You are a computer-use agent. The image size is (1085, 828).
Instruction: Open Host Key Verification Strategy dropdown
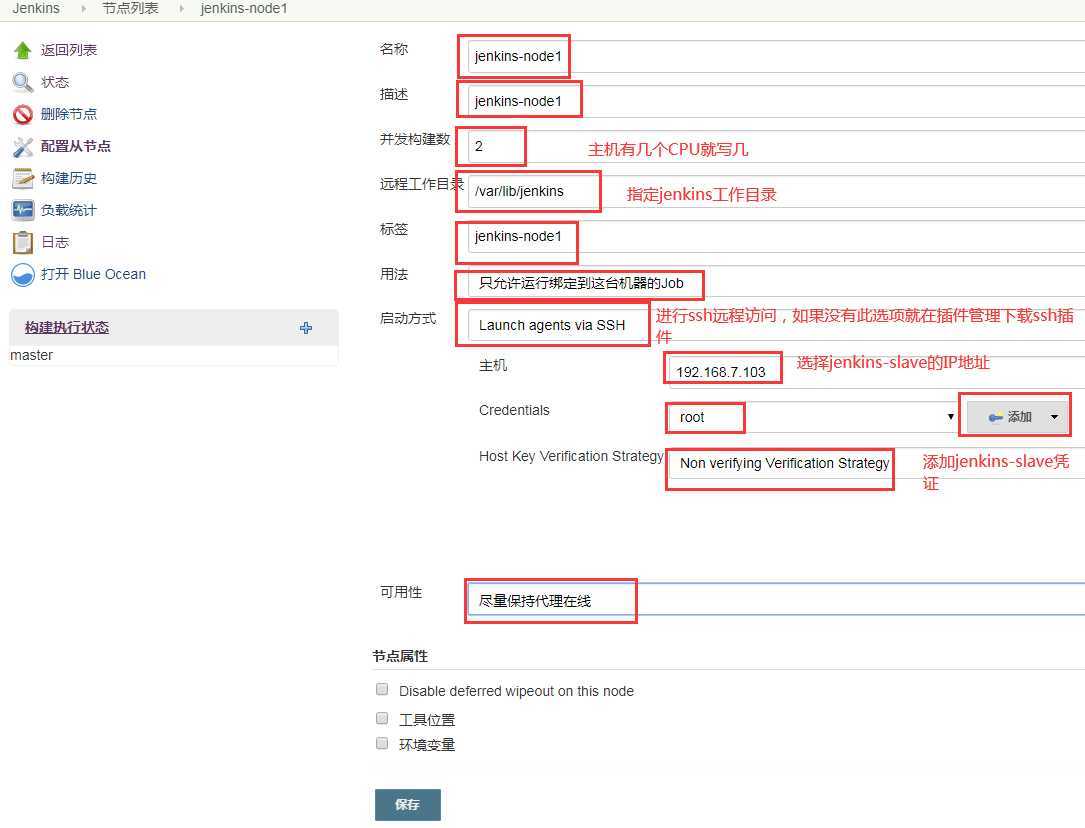[x=877, y=463]
